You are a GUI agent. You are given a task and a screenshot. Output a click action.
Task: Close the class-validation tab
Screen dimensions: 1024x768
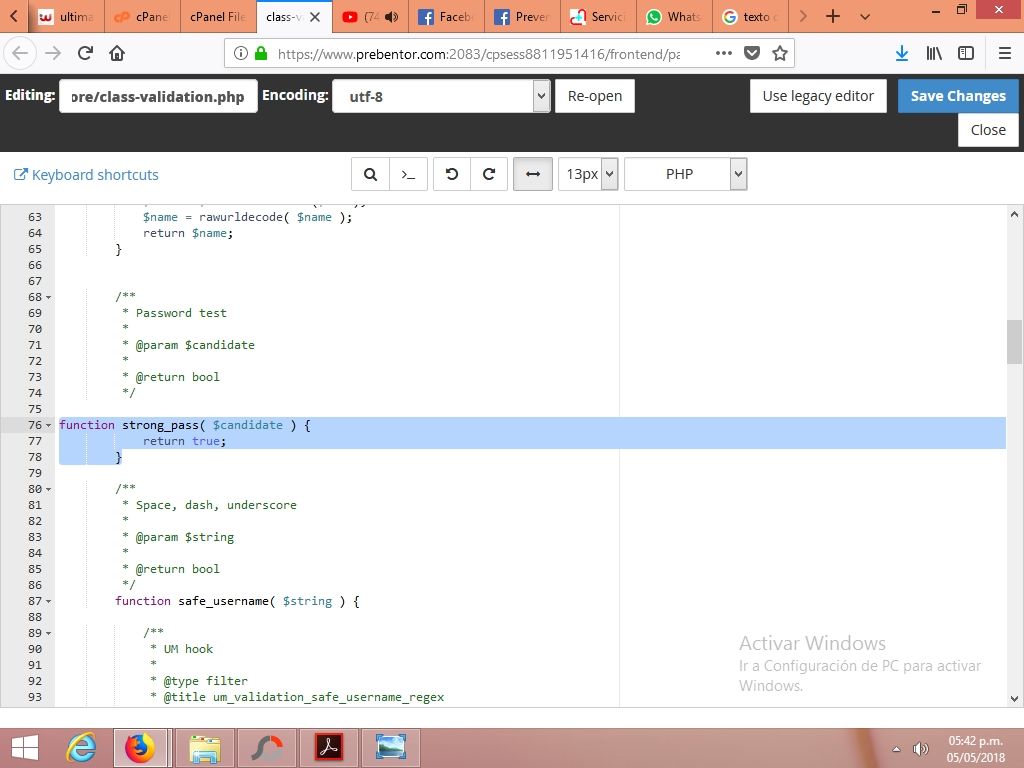click(315, 17)
